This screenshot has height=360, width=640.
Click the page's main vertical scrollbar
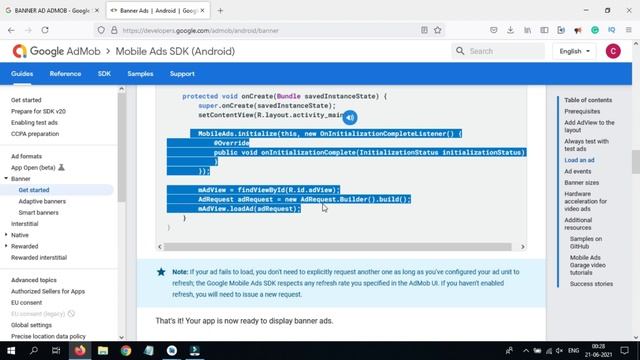click(636, 162)
